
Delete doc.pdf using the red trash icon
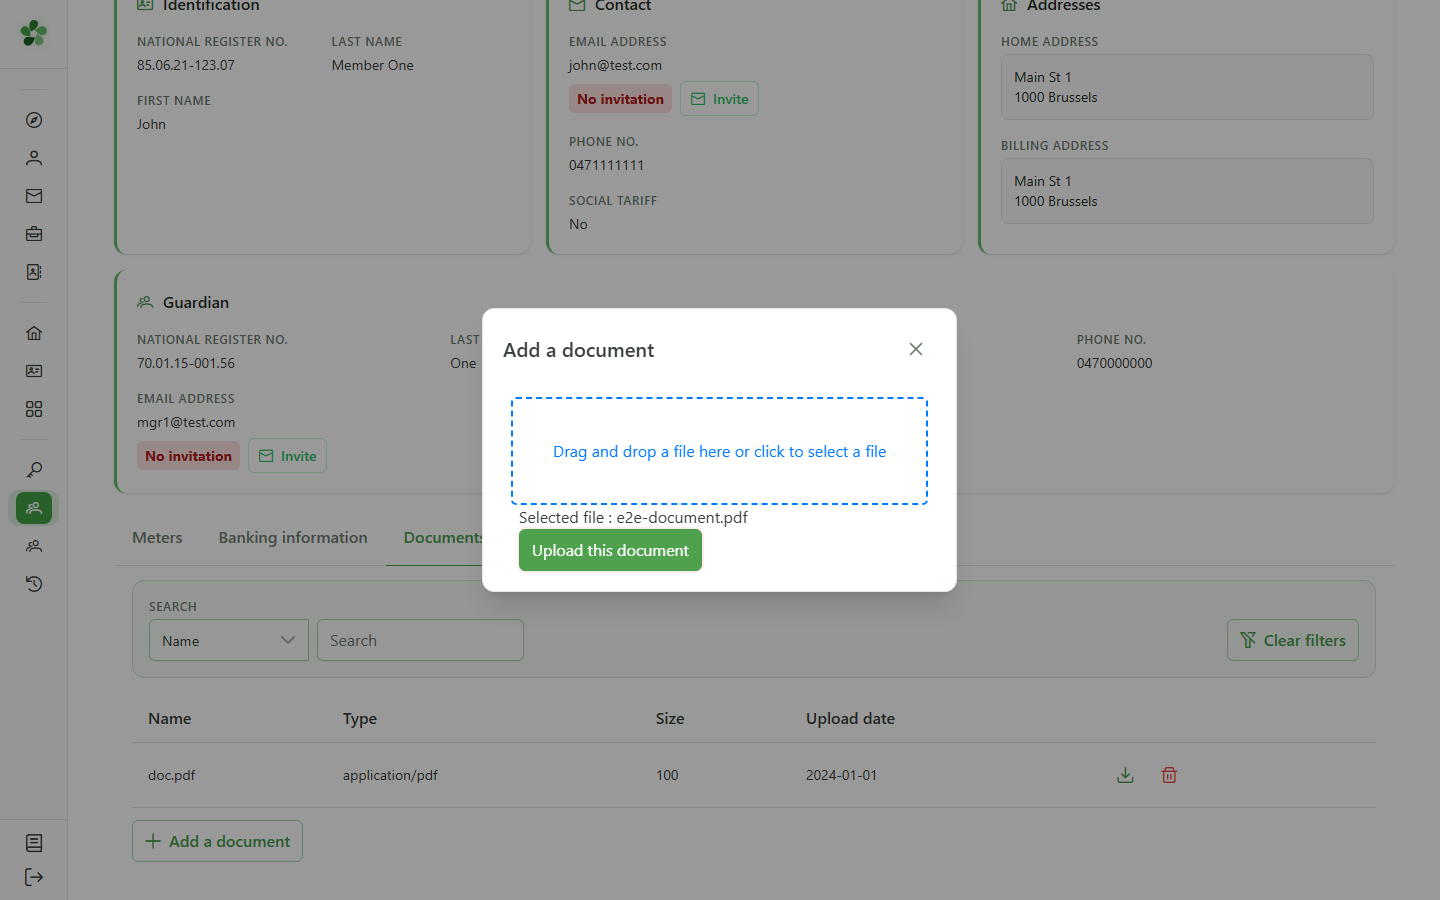(1169, 775)
